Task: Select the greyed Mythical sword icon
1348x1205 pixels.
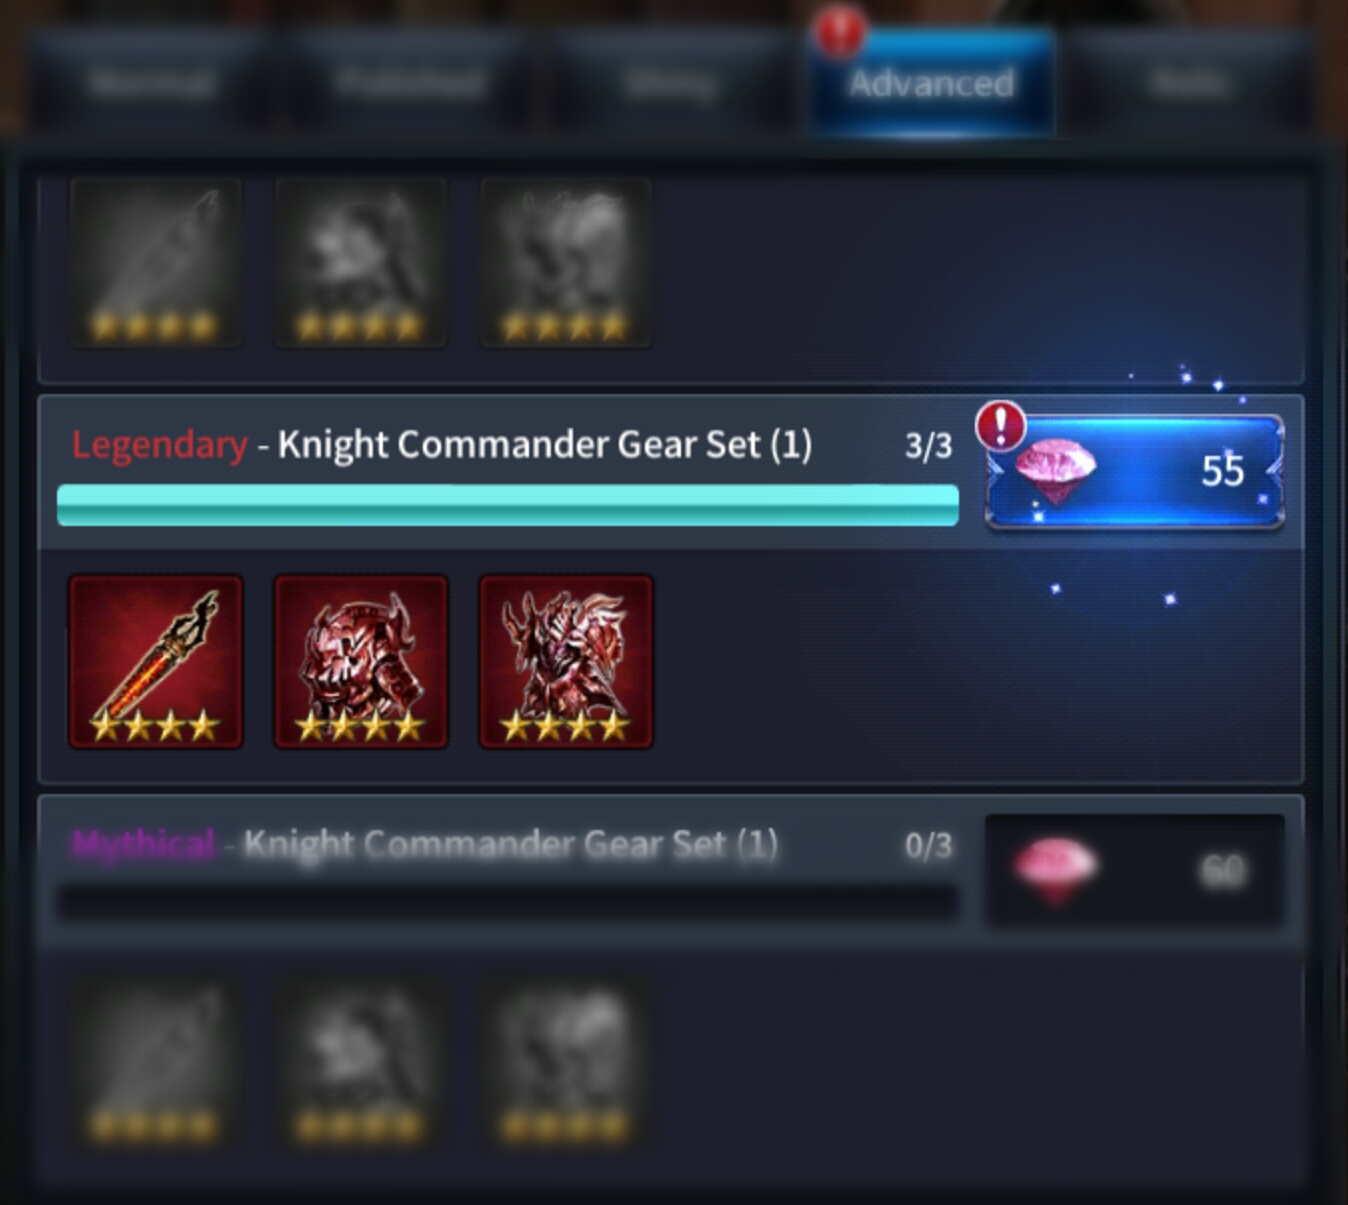Action: [156, 1062]
